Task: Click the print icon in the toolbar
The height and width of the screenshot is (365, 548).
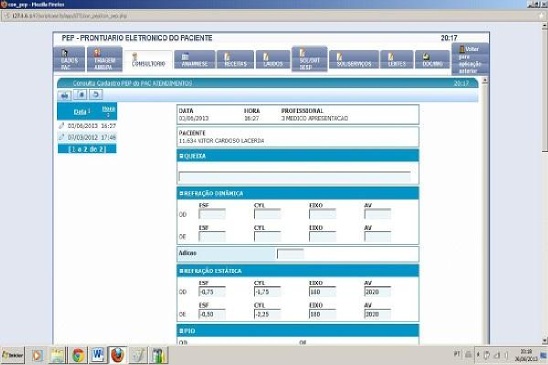Action: [65, 95]
